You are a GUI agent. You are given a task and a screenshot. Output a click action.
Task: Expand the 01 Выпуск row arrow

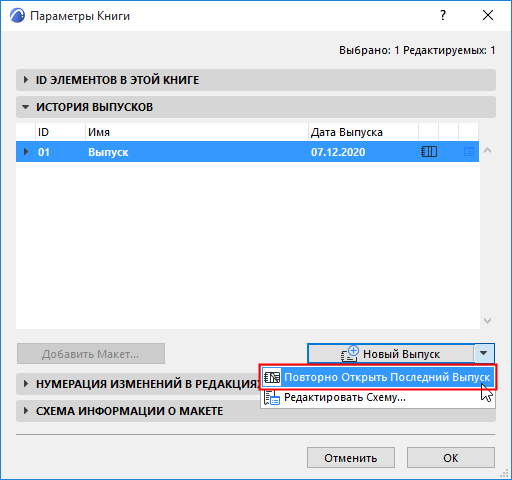(26, 152)
